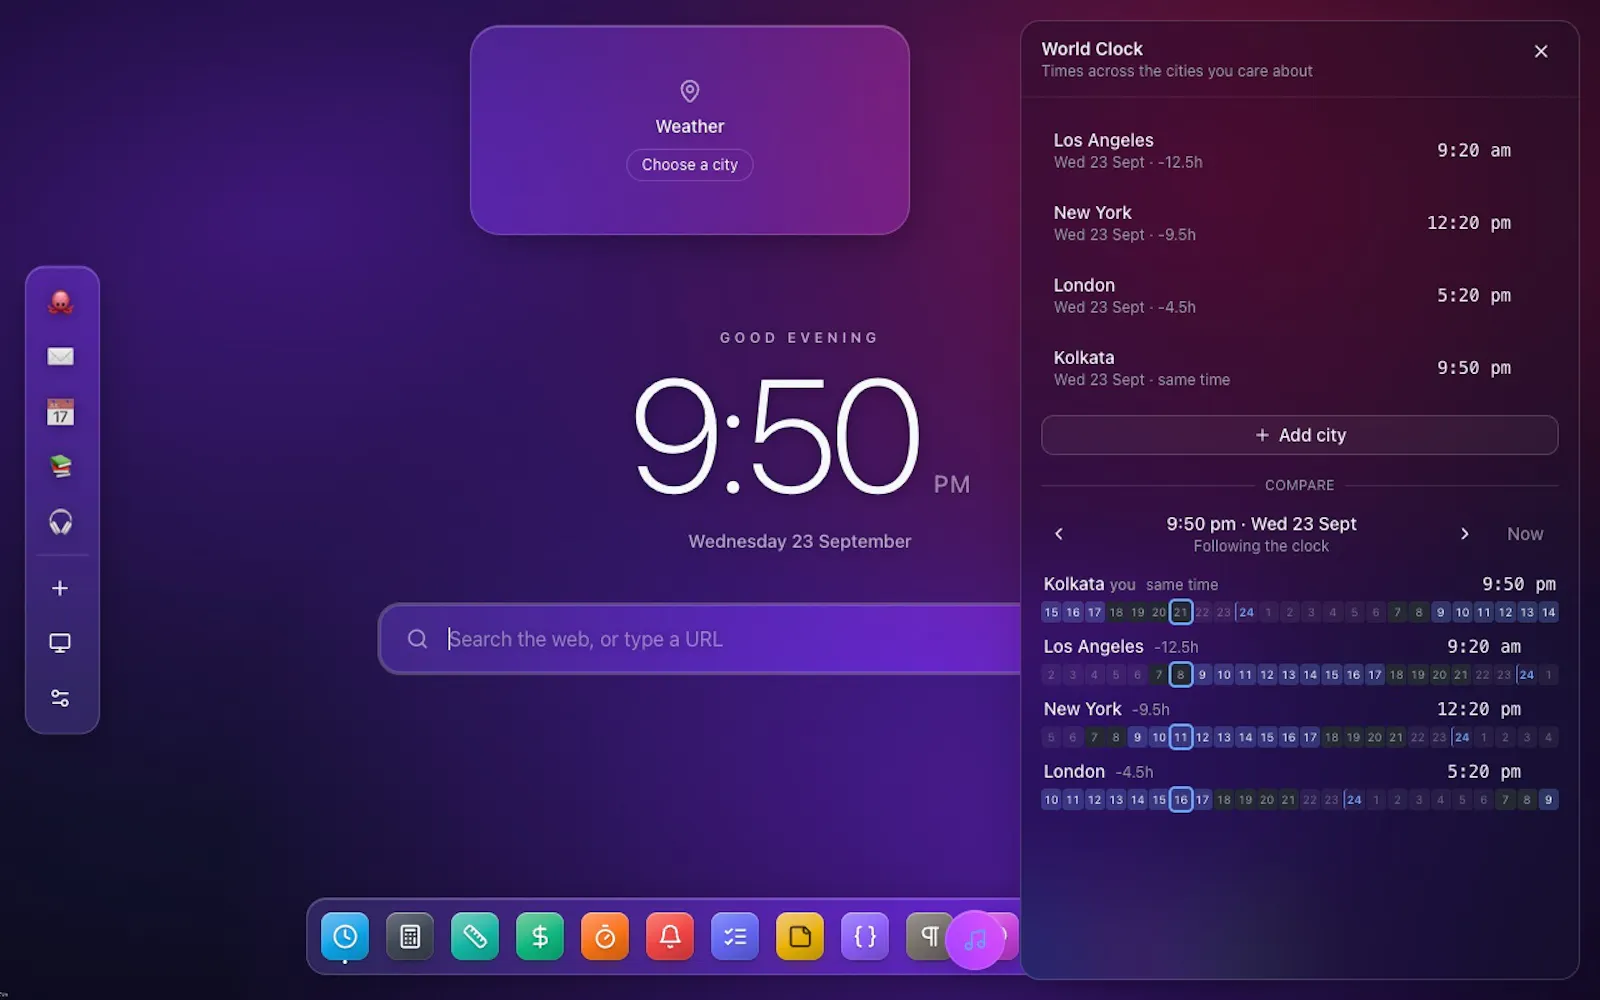Open the dollar currency dock app
Viewport: 1600px width, 1000px height.
540,937
